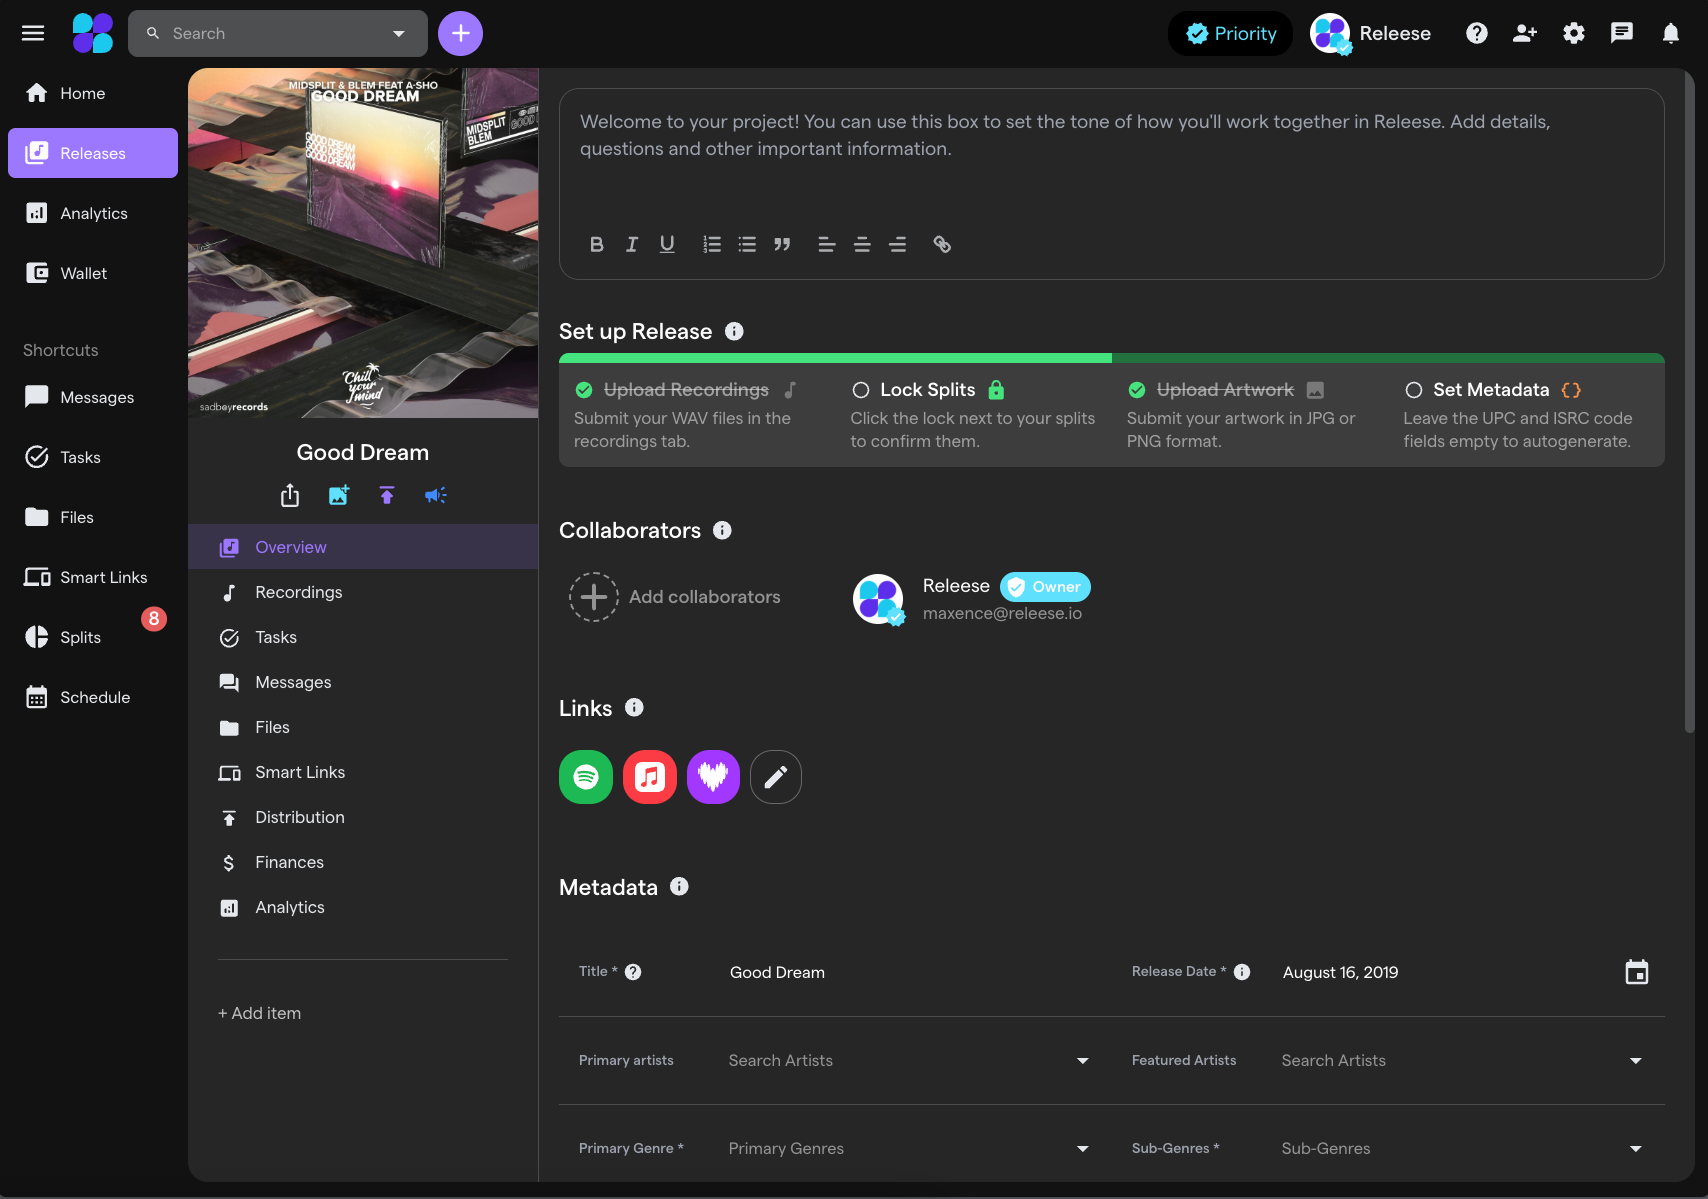Click the share release icon under Good Dream
The width and height of the screenshot is (1708, 1199).
[x=290, y=495]
